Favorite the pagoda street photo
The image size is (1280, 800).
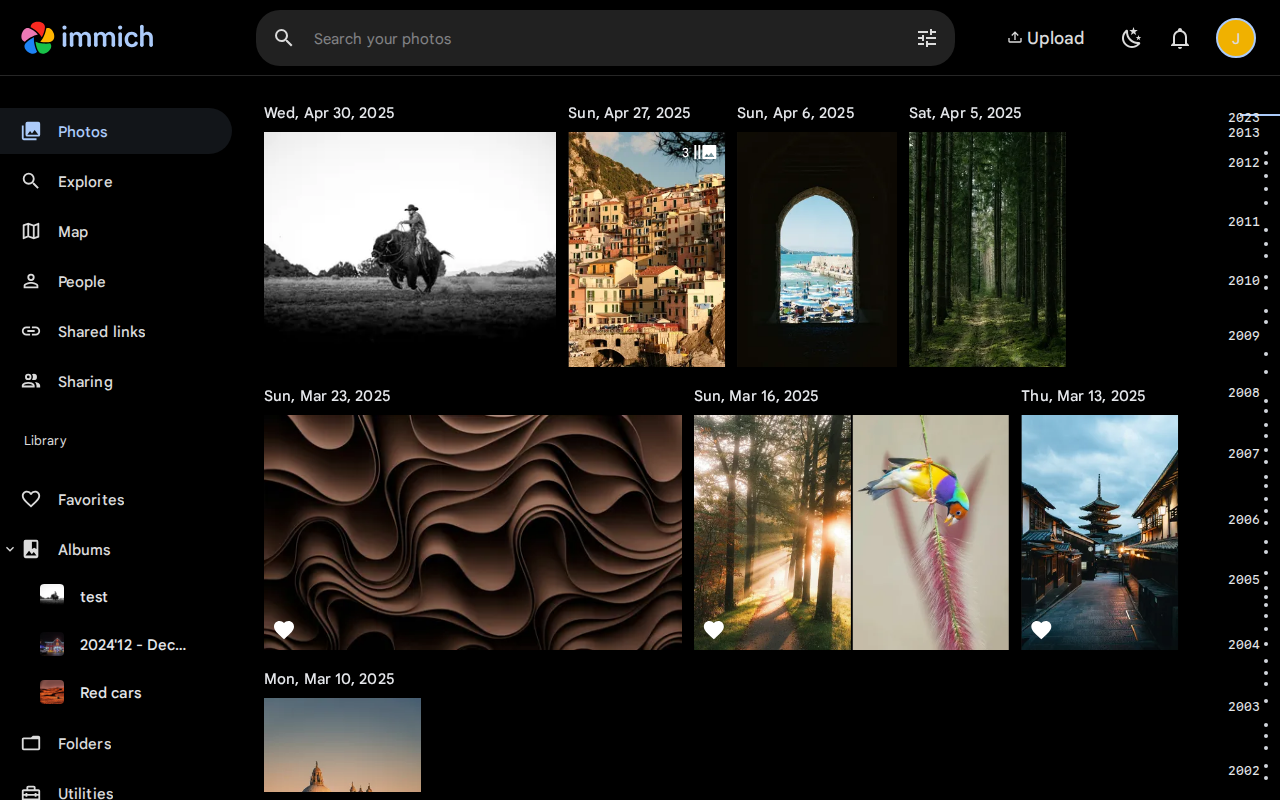[1041, 630]
